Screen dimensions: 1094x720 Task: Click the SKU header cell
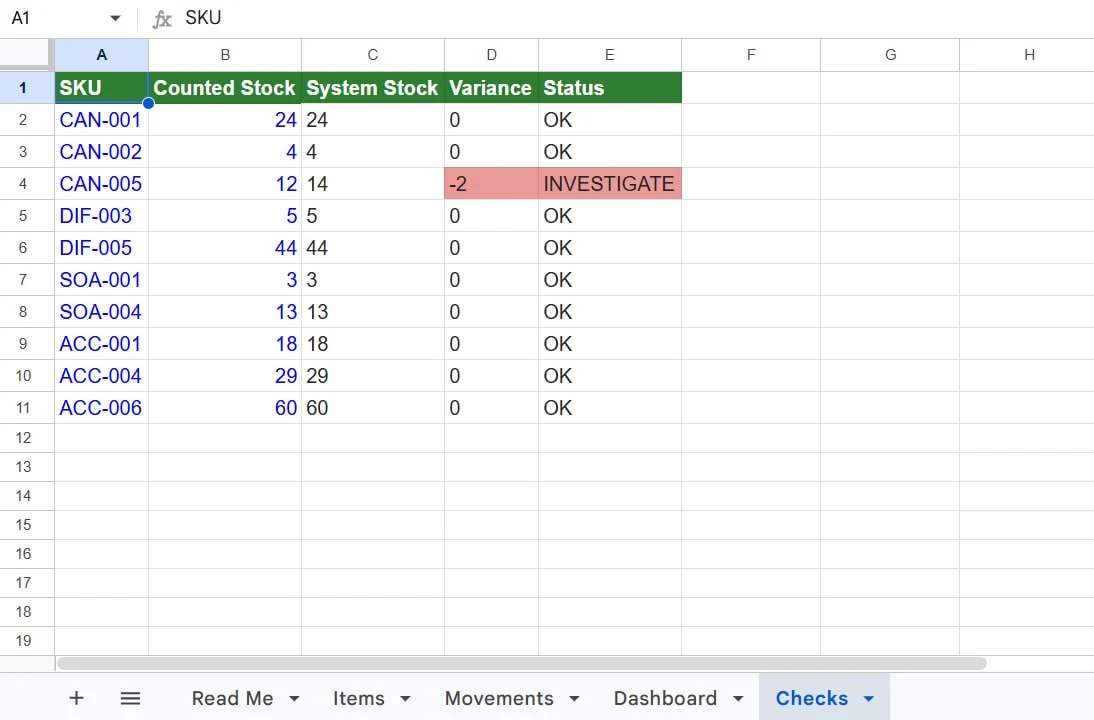[x=101, y=88]
